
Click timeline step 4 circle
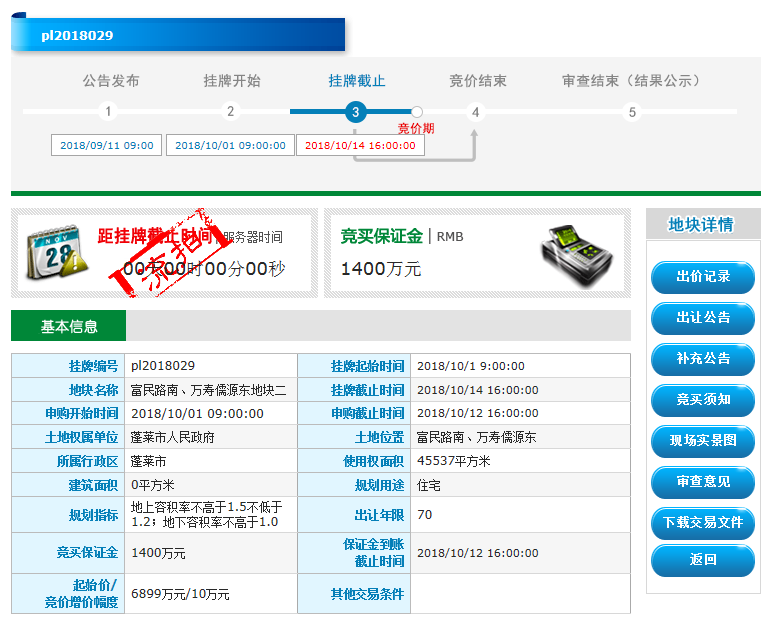(476, 112)
